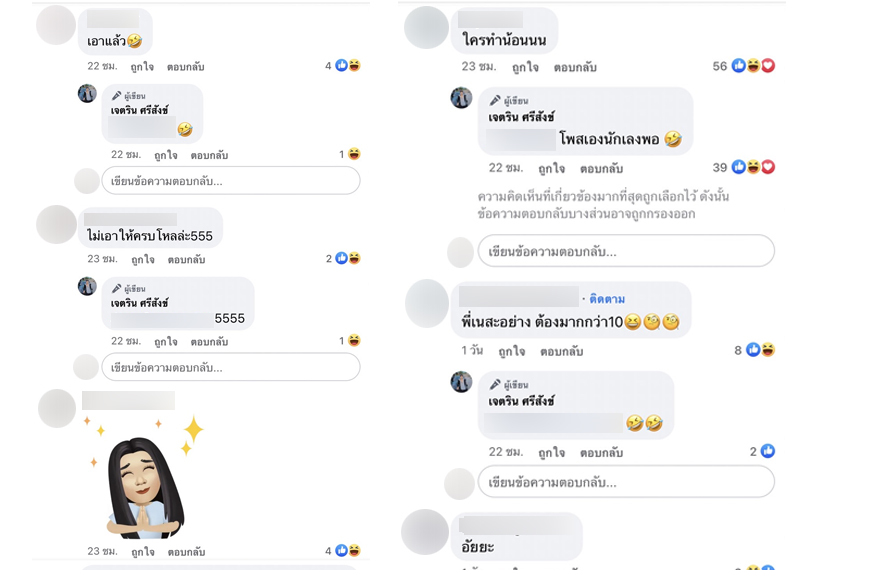Open reactions on the "ใครทำน้อนนน" comment with 56

(743, 66)
